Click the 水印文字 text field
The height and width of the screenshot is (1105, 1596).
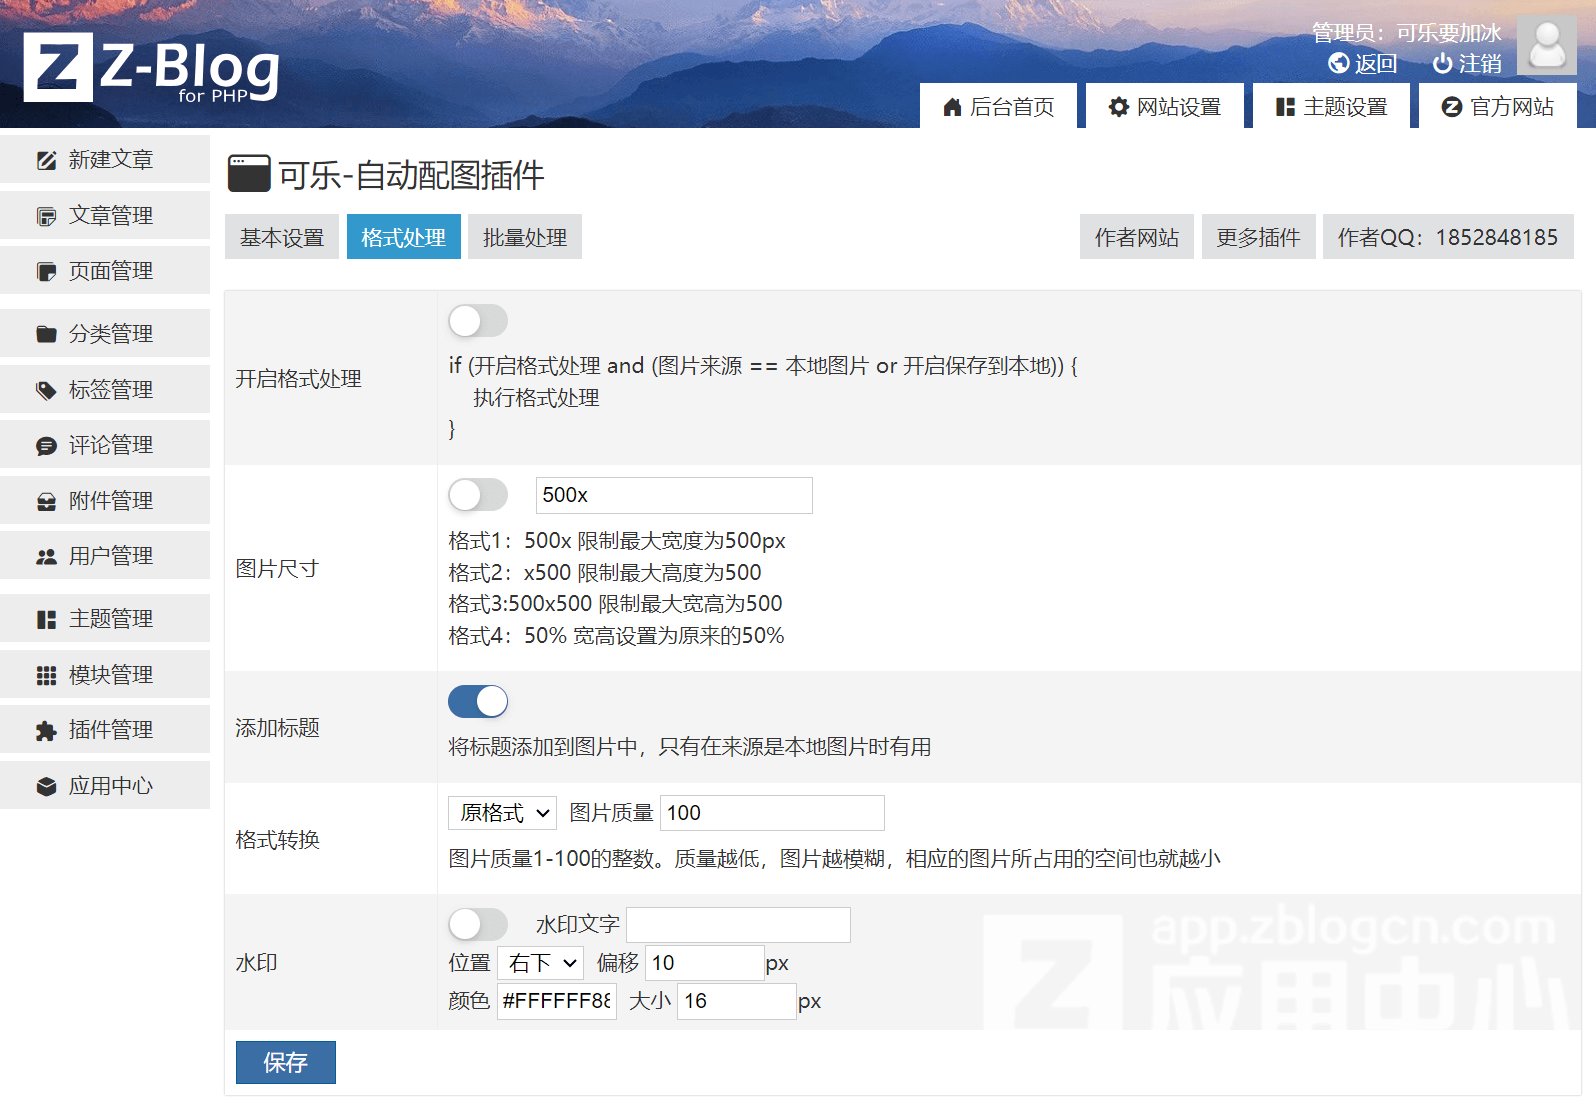[738, 925]
